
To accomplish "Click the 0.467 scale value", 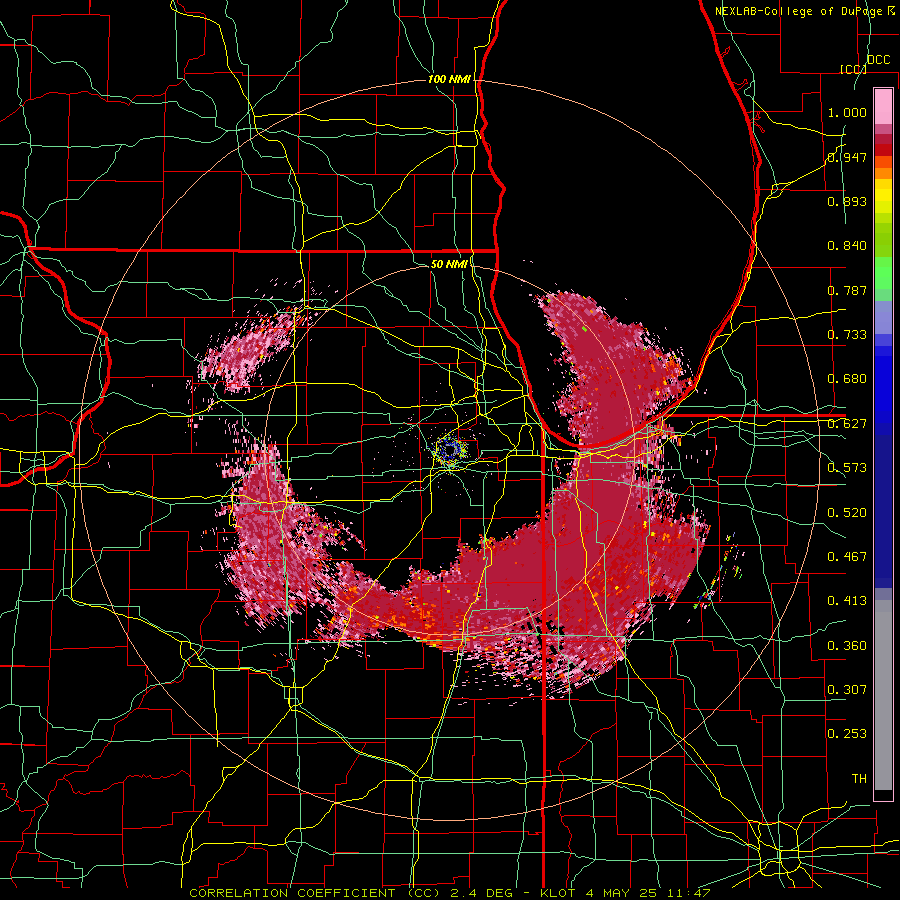I will click(847, 557).
